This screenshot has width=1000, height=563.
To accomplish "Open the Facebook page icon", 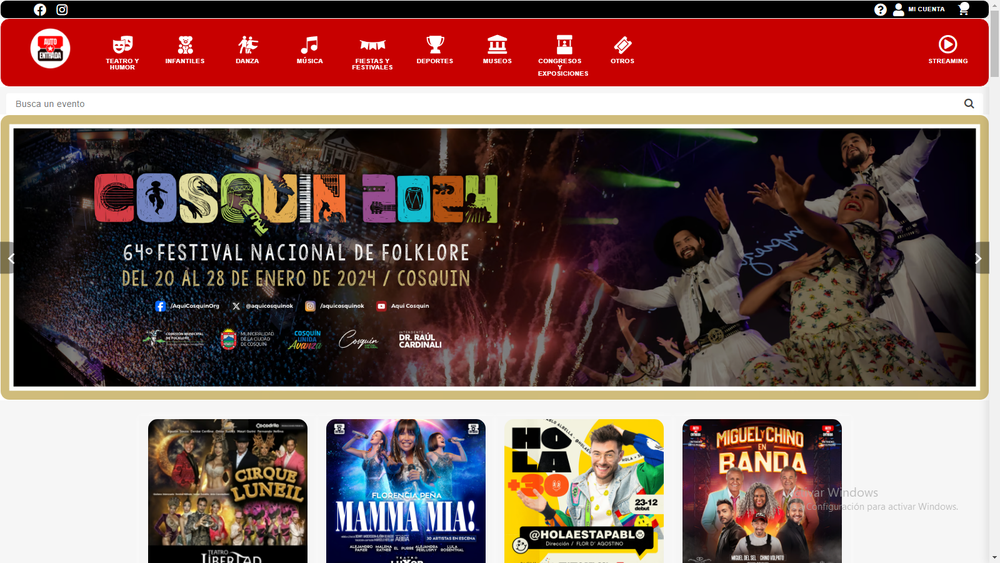I will [40, 10].
